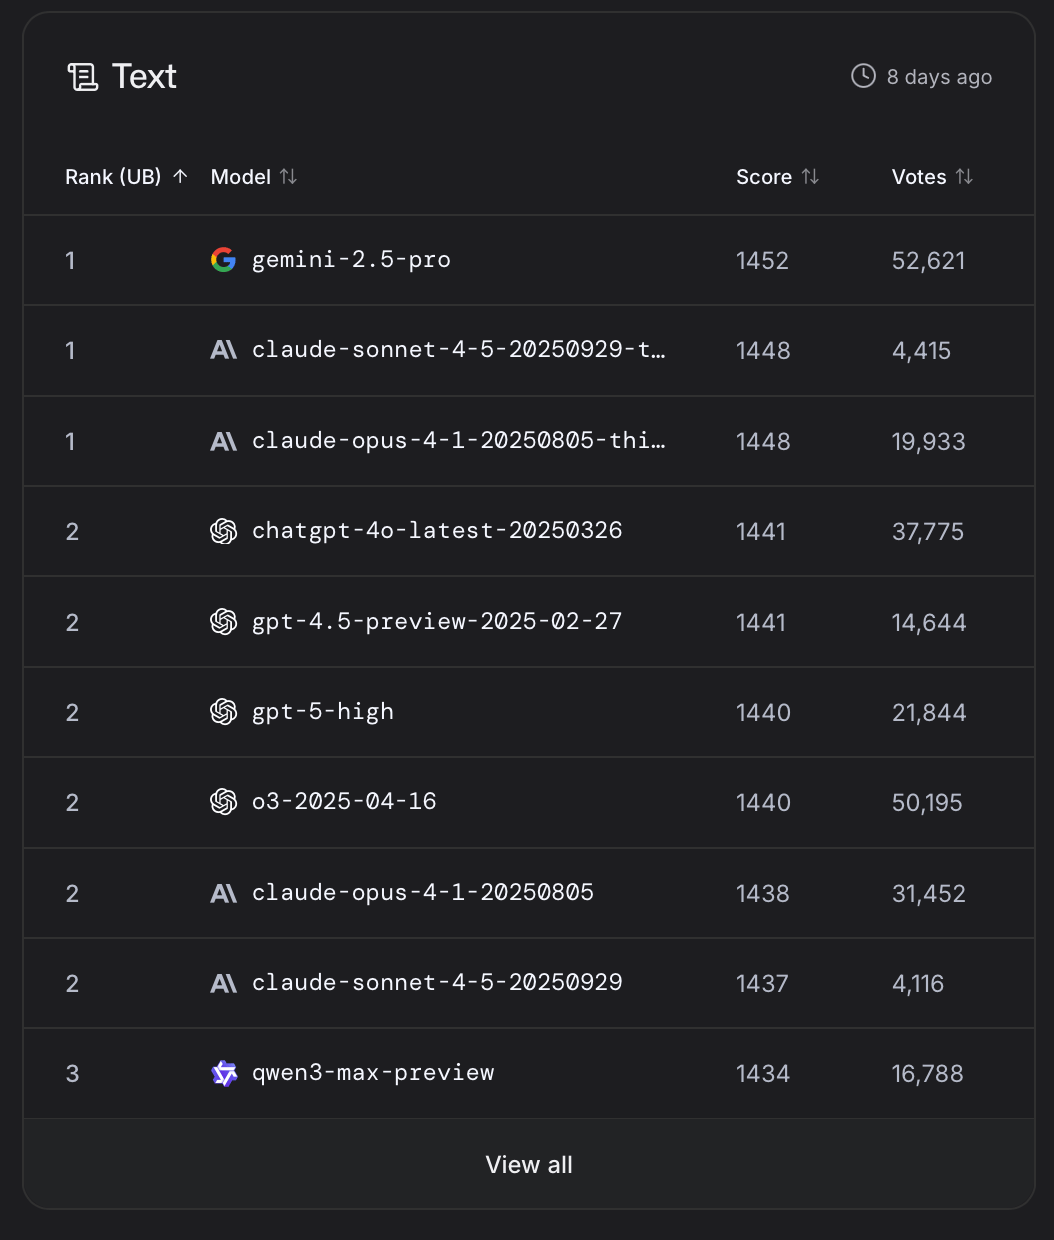Click the 8 days ago timestamp

tap(939, 77)
